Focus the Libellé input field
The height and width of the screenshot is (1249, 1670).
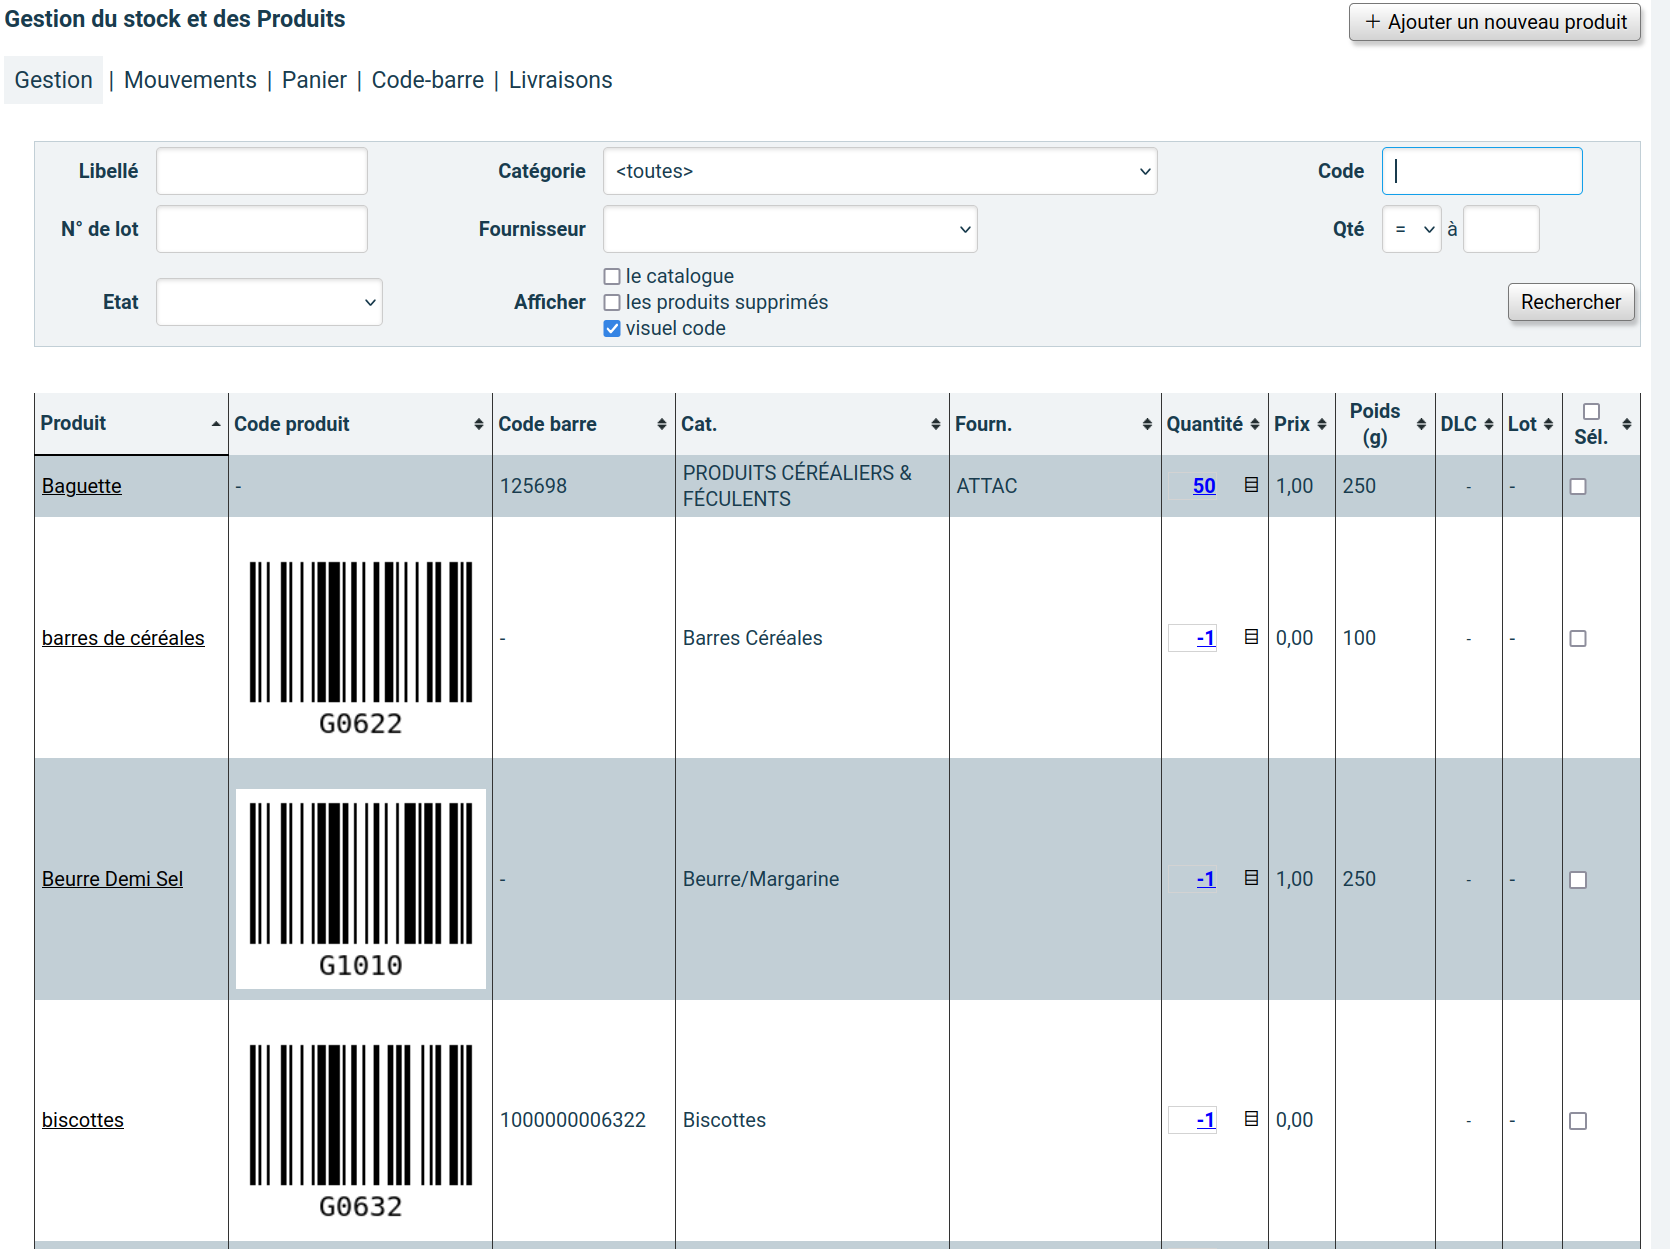pyautogui.click(x=262, y=171)
